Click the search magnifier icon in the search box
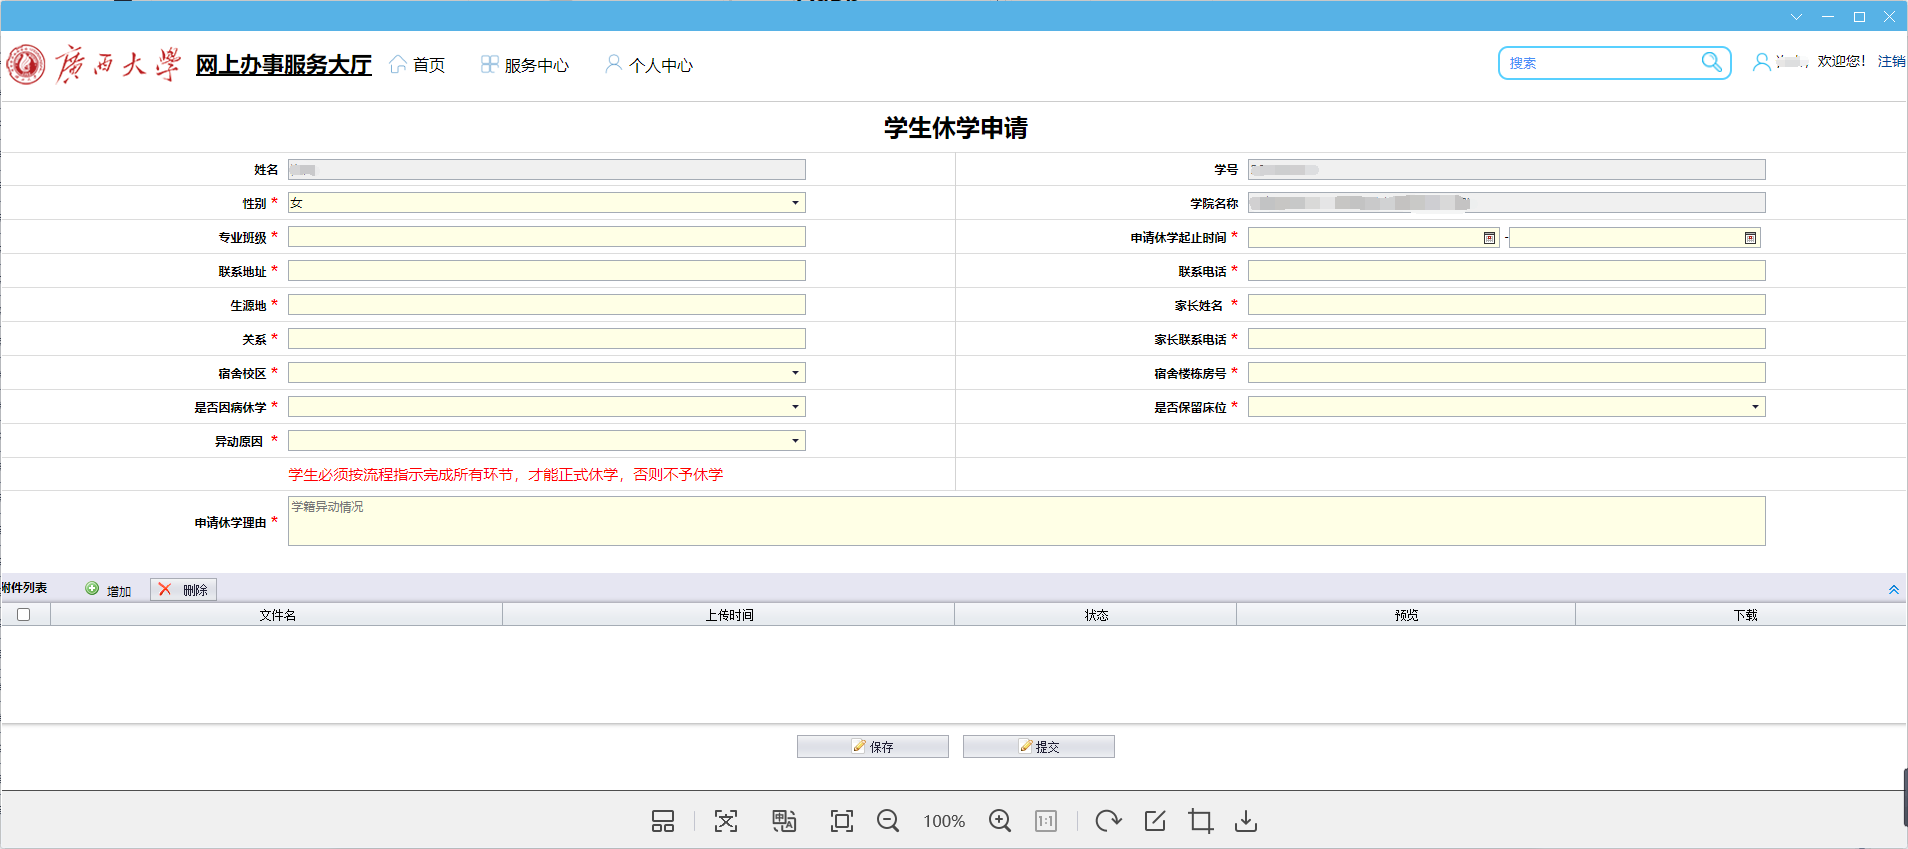 (x=1711, y=62)
